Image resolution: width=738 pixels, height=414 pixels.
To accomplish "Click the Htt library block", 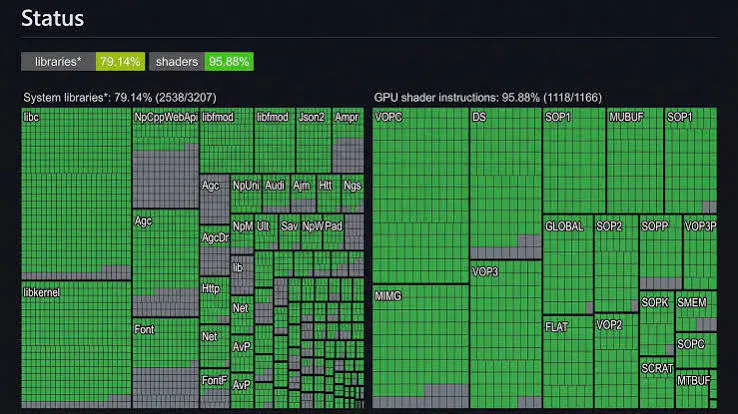I will coord(329,193).
